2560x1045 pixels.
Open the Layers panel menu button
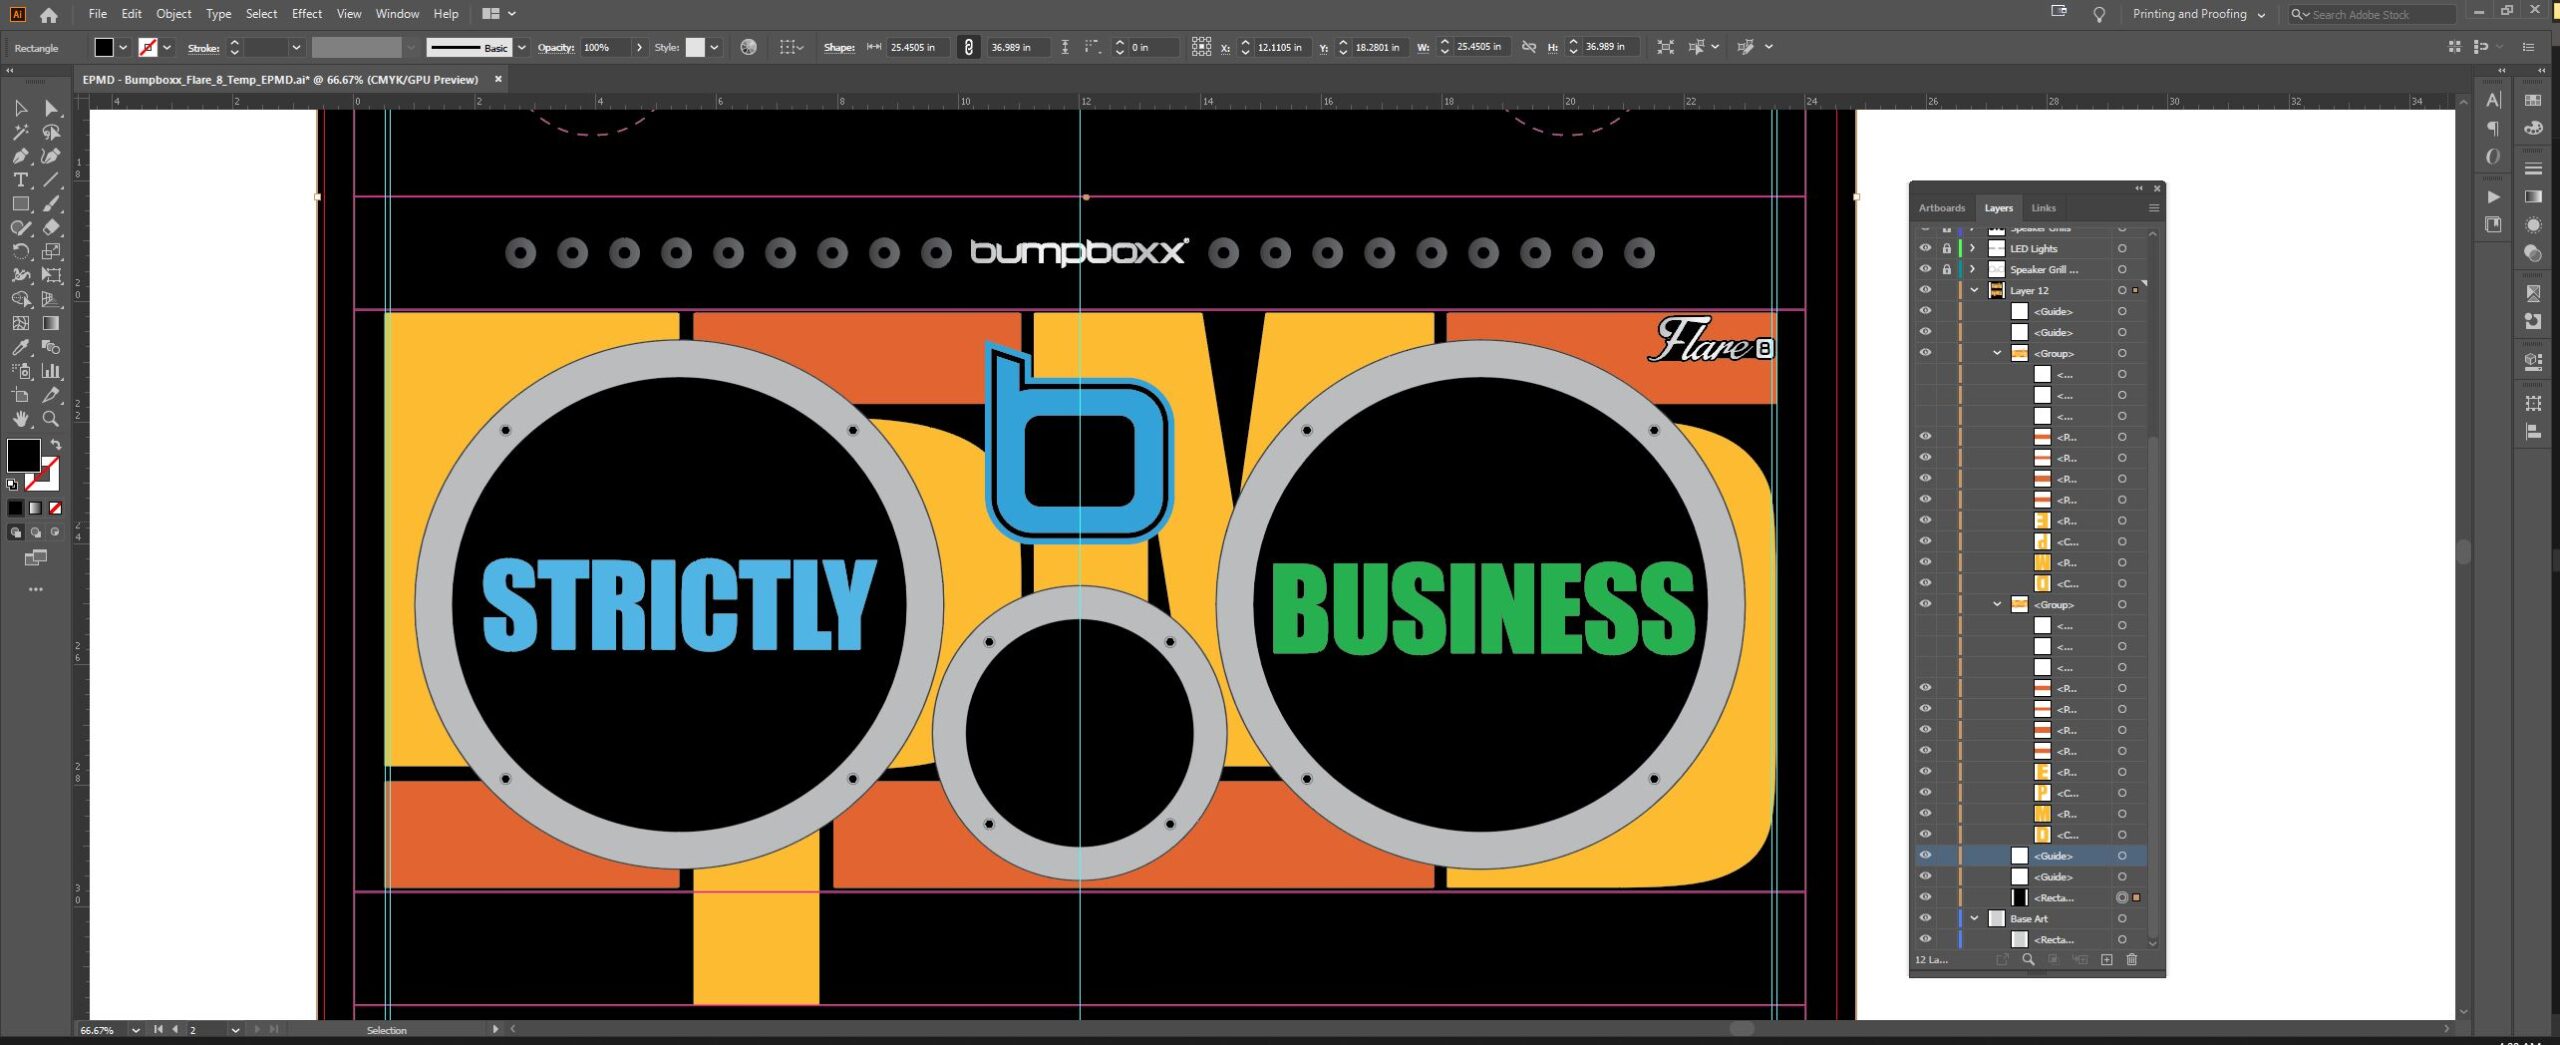coord(2153,208)
